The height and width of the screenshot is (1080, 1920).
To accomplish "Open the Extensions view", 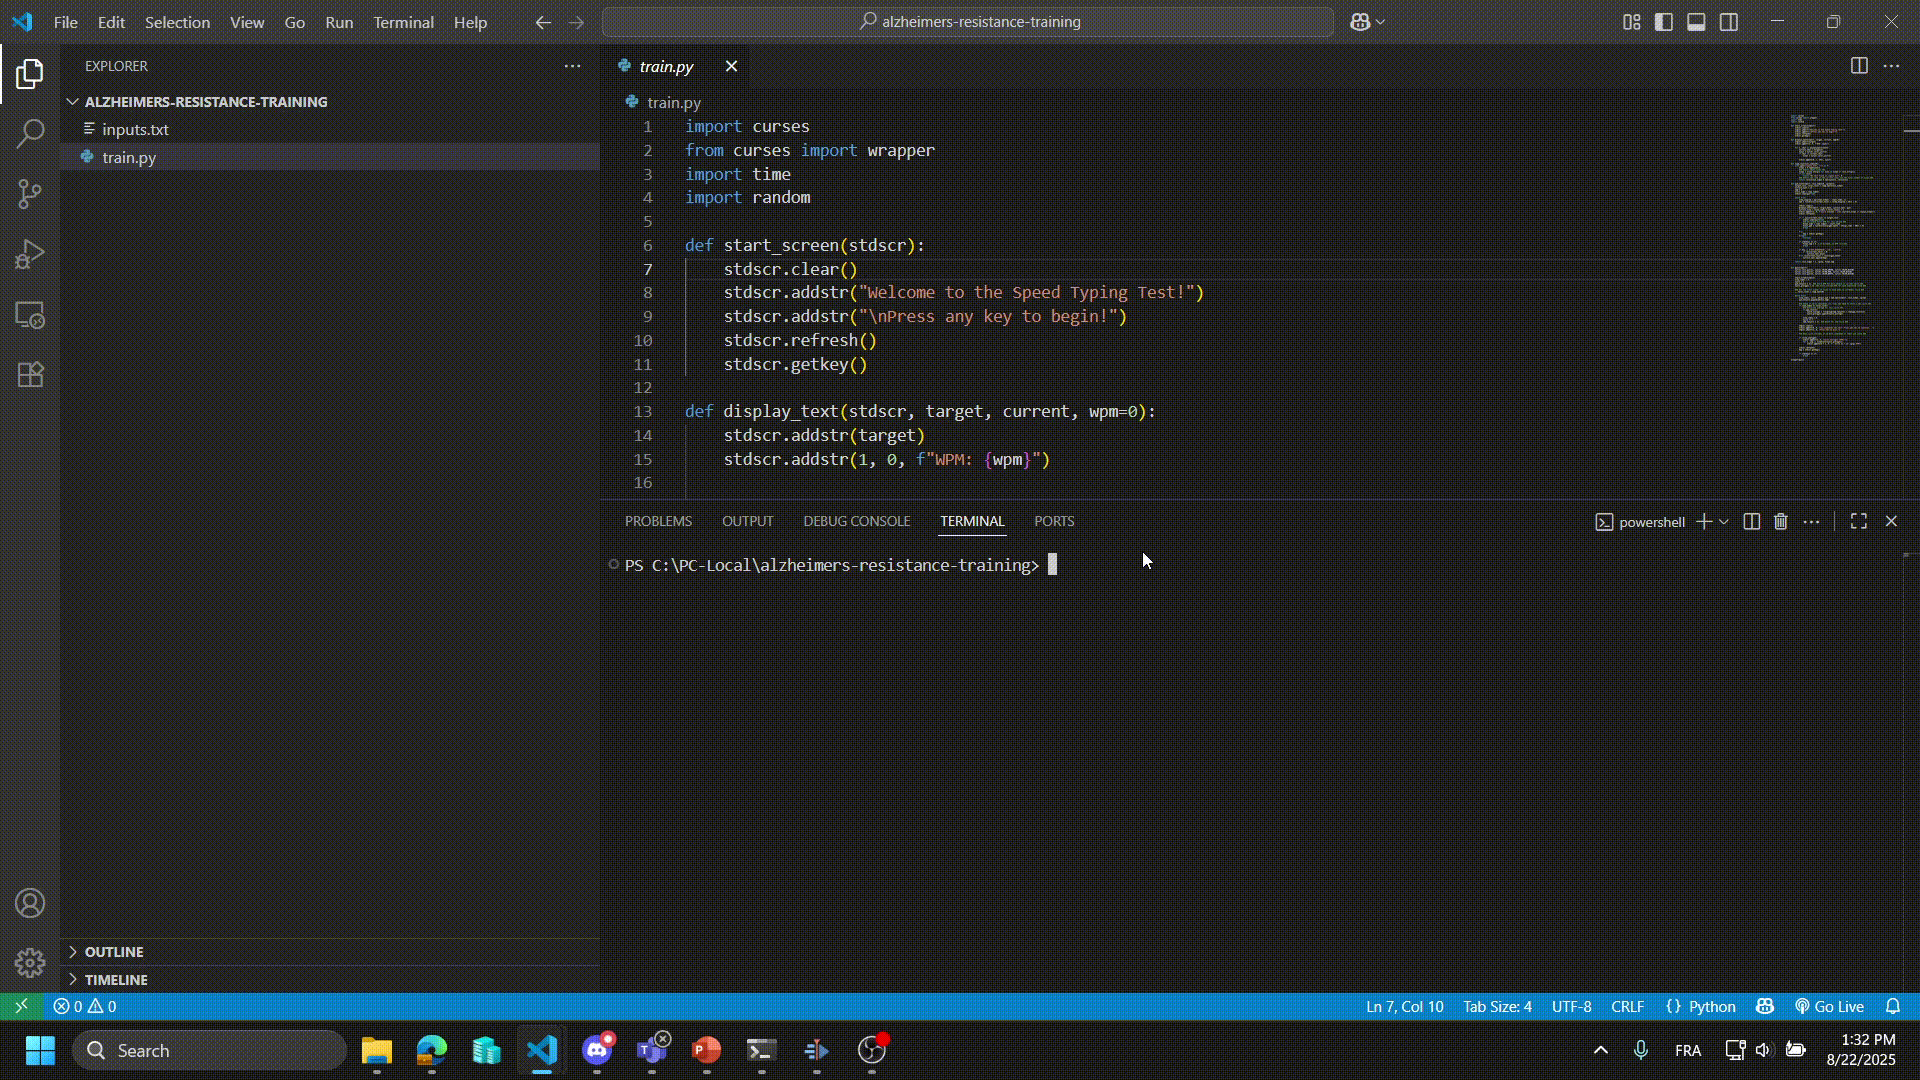I will (x=30, y=374).
